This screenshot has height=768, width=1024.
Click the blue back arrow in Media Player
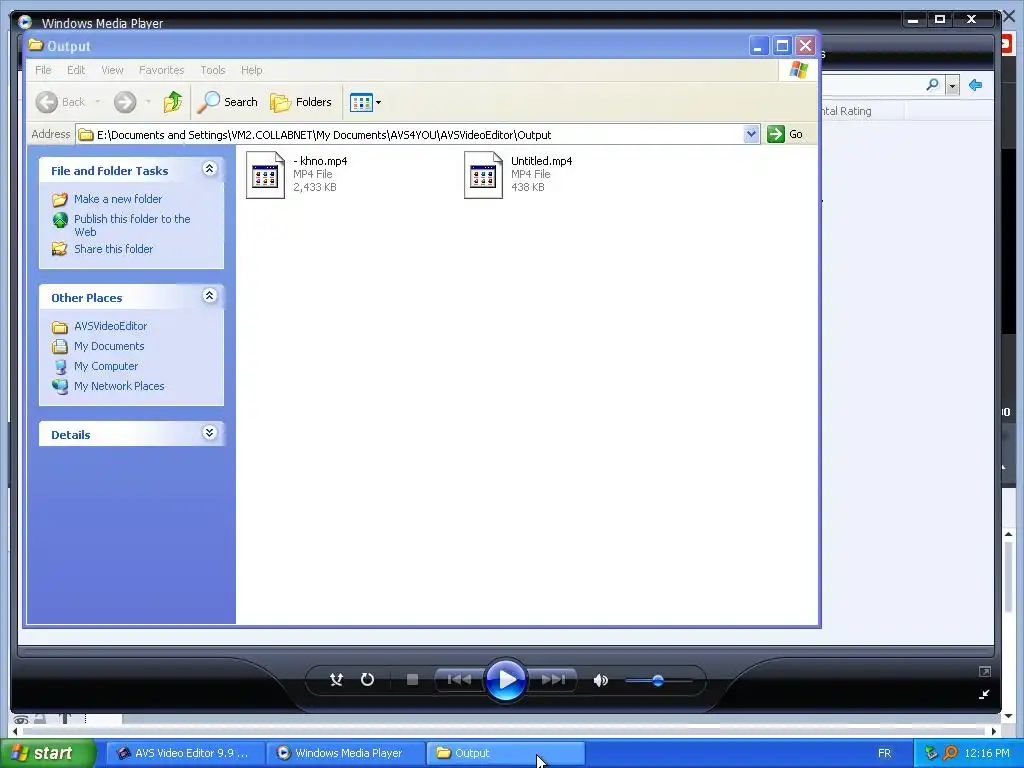tap(976, 85)
